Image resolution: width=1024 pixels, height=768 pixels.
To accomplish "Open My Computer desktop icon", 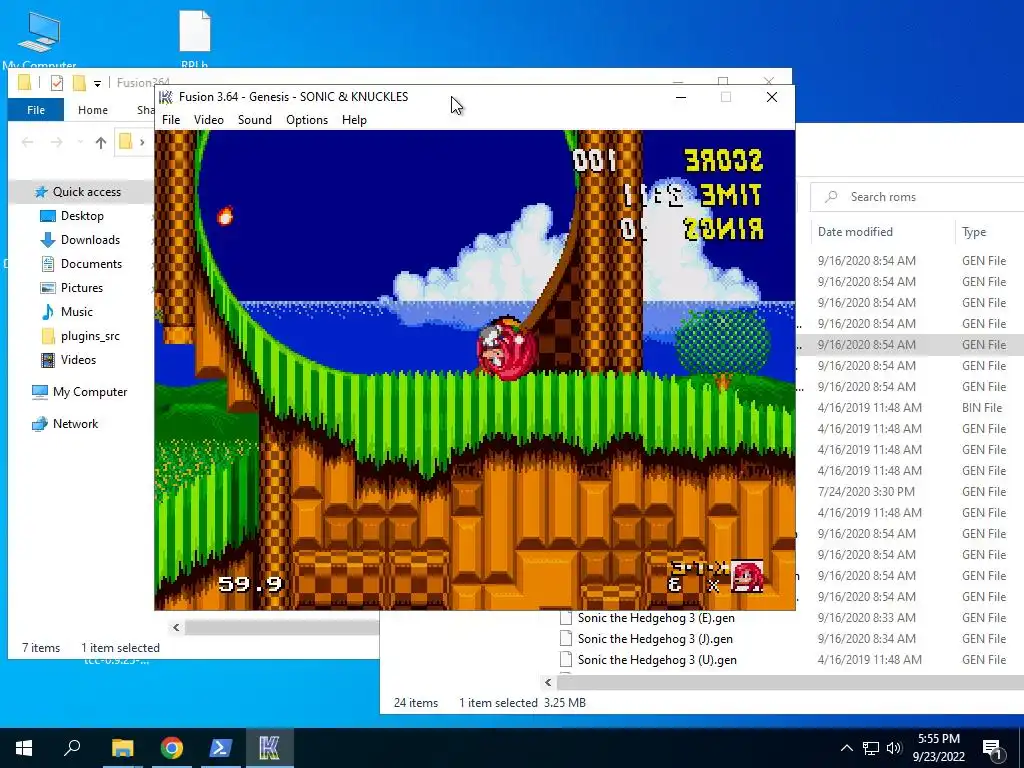I will click(39, 39).
